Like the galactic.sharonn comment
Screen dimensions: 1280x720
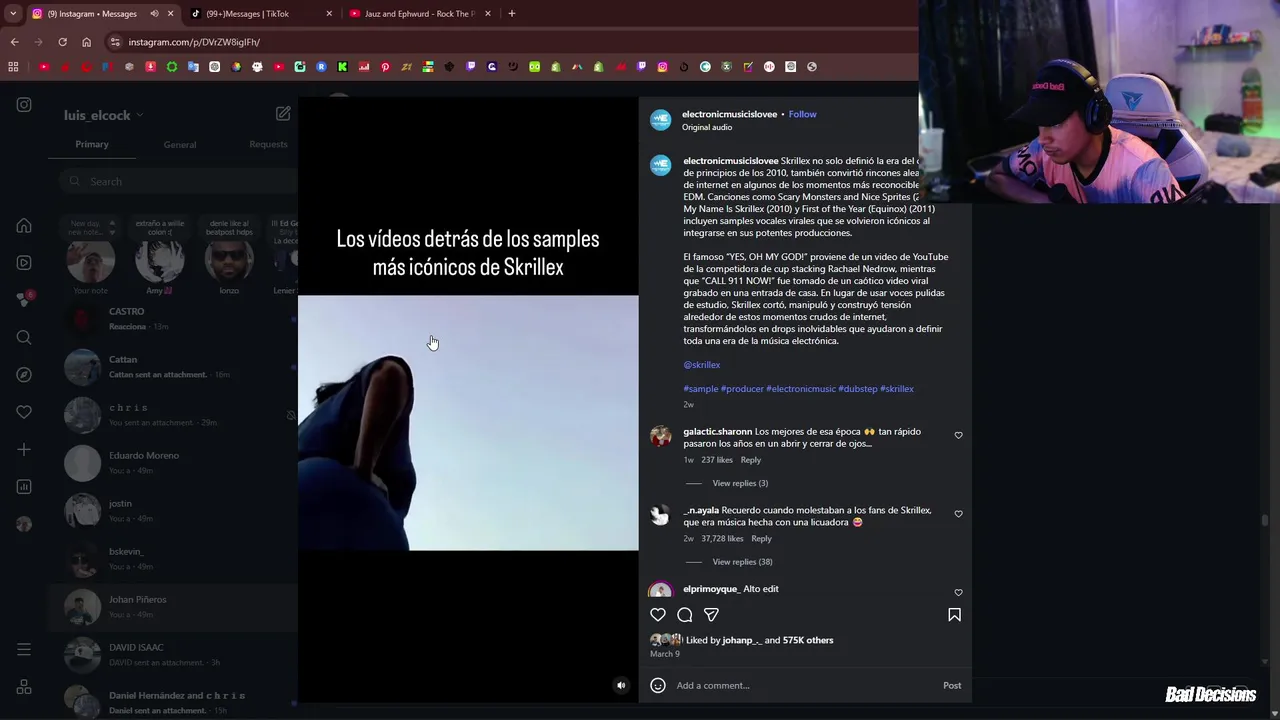[958, 435]
